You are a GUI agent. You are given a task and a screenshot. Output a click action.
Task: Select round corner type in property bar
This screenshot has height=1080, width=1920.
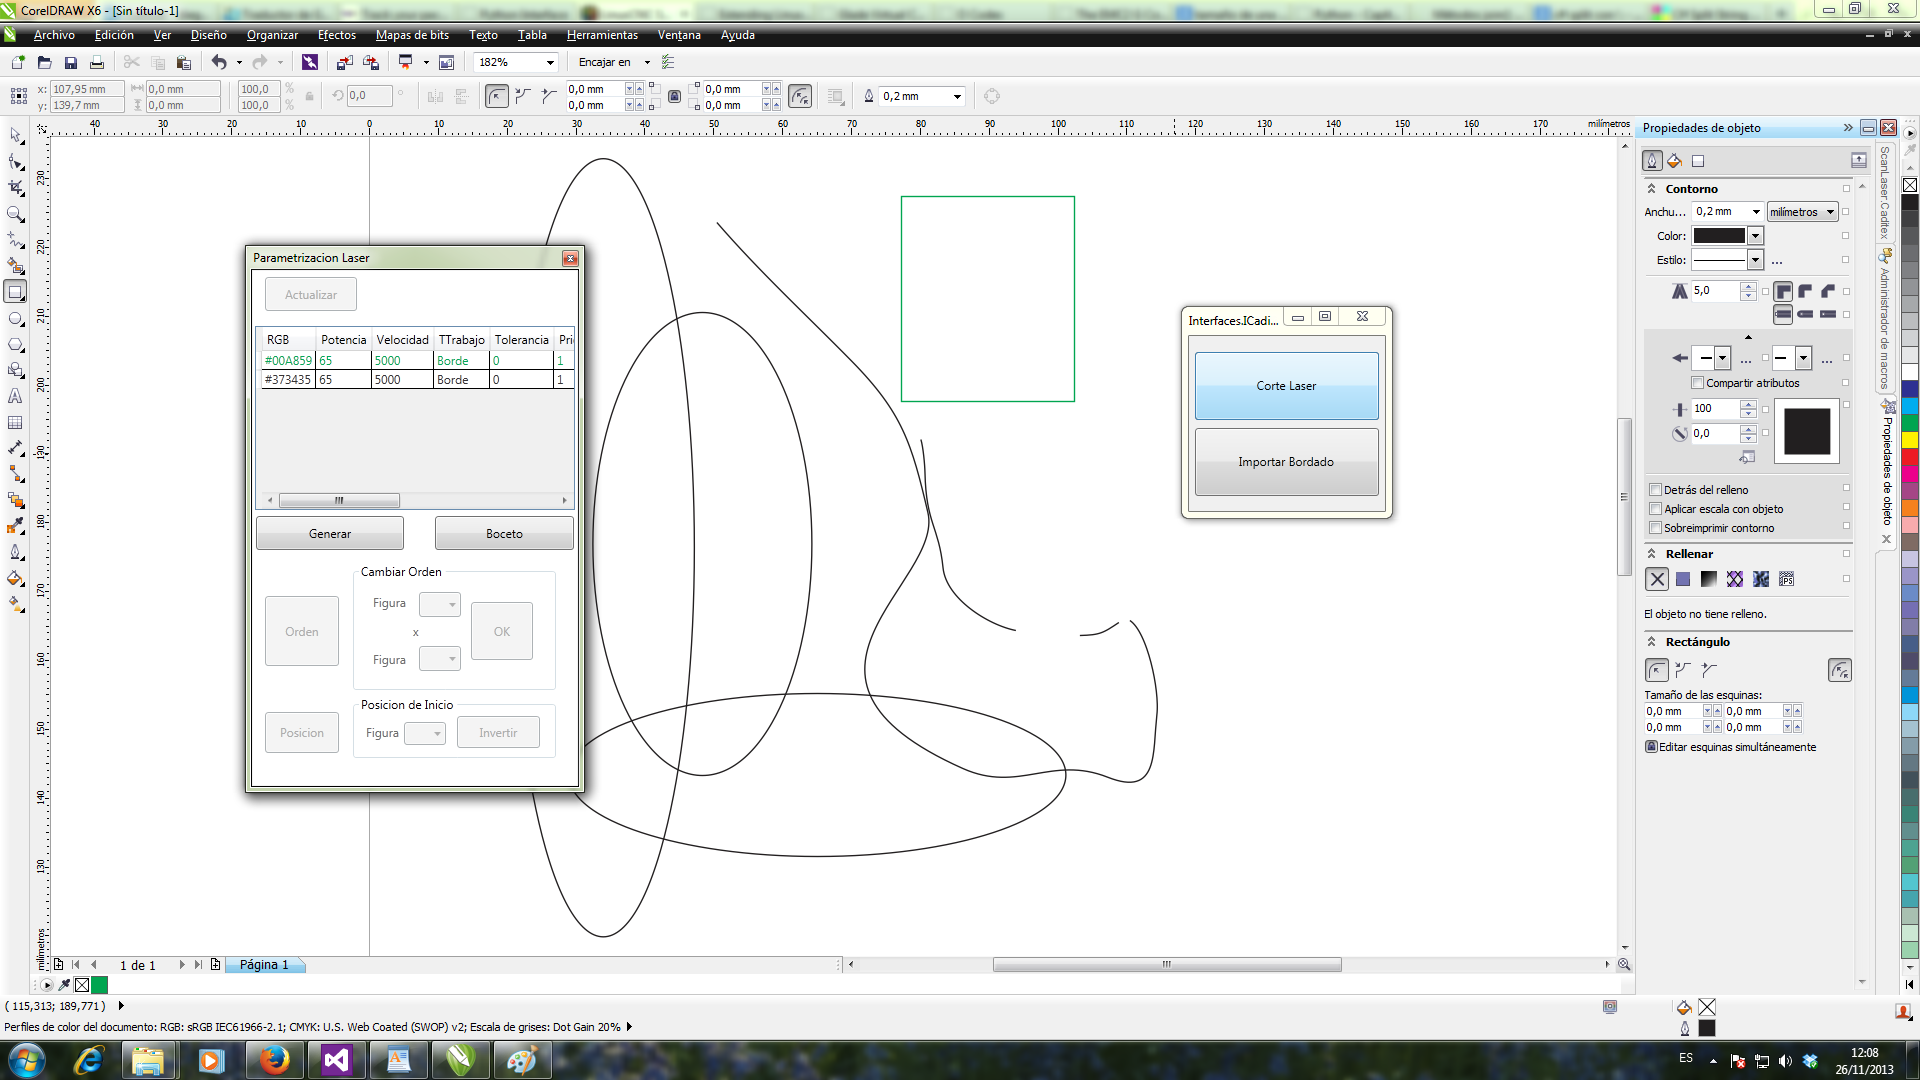[x=497, y=96]
